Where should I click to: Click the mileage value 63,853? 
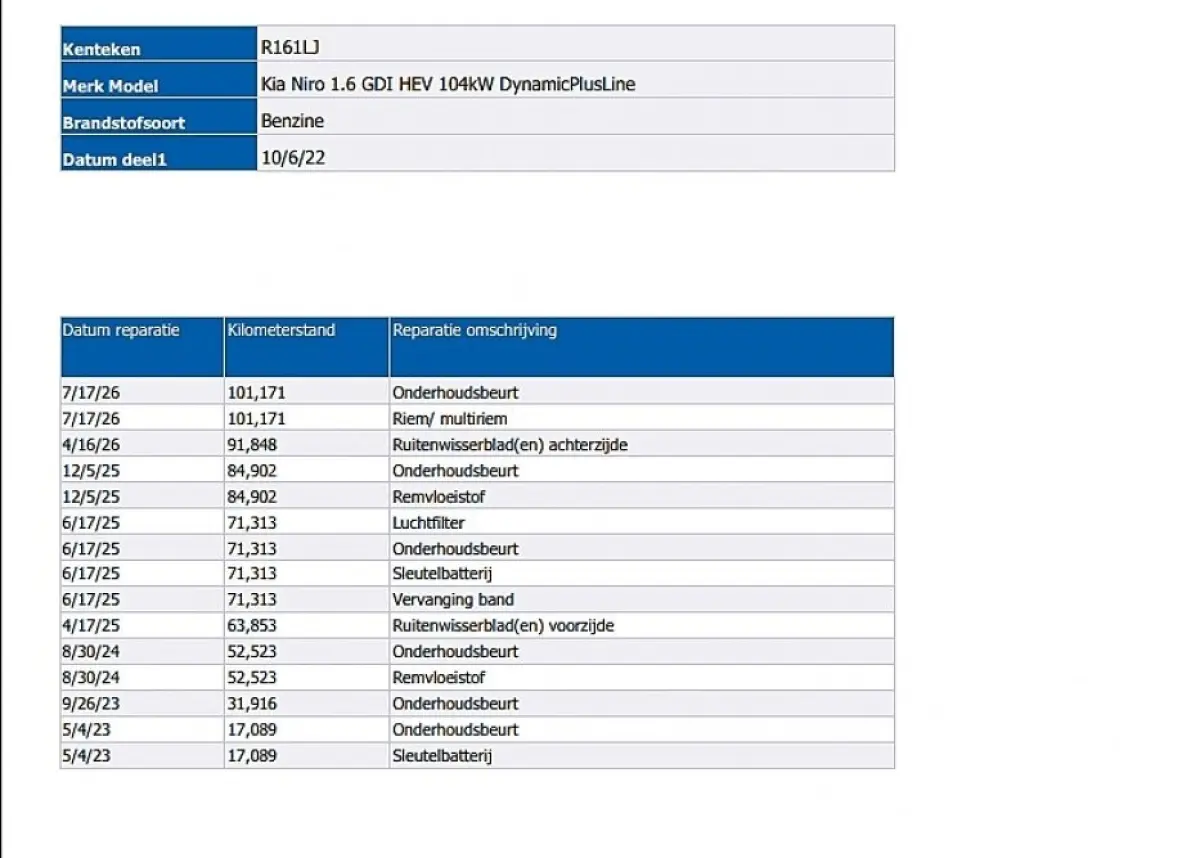pos(252,626)
